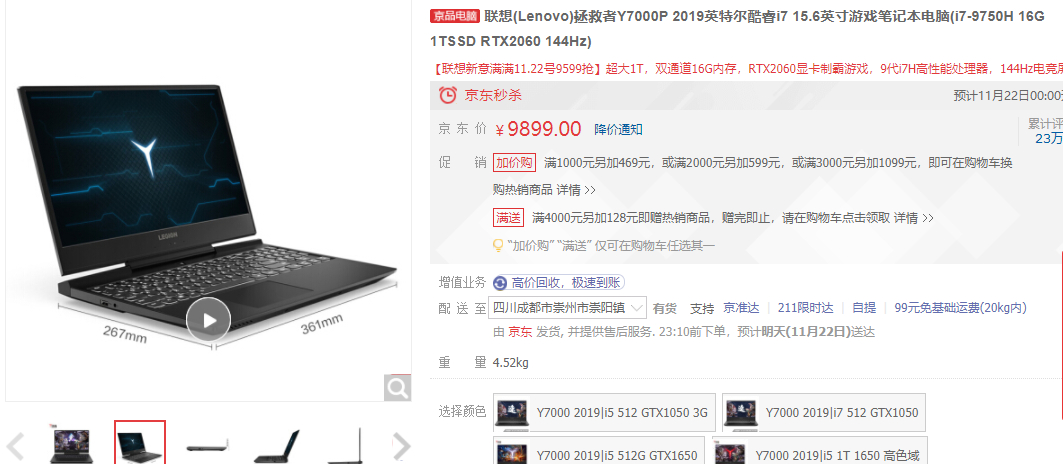Click the magnifier zoom icon on product image
Screen dimensions: 1063x464
397,388
